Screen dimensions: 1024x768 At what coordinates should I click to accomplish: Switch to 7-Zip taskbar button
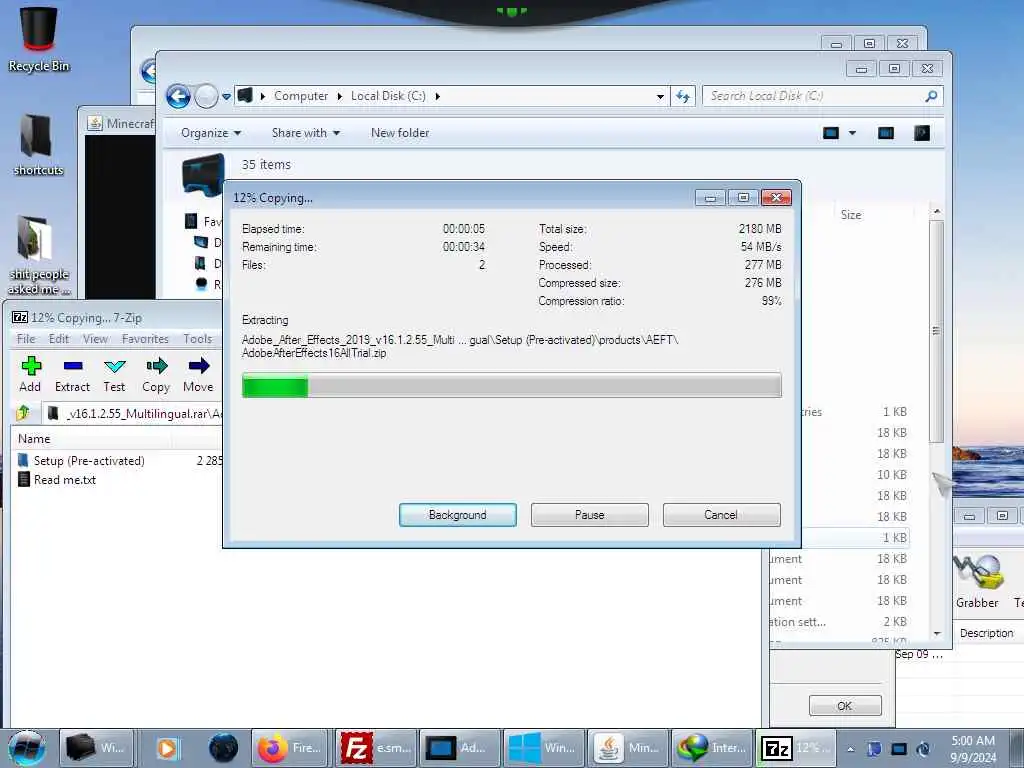pos(795,748)
